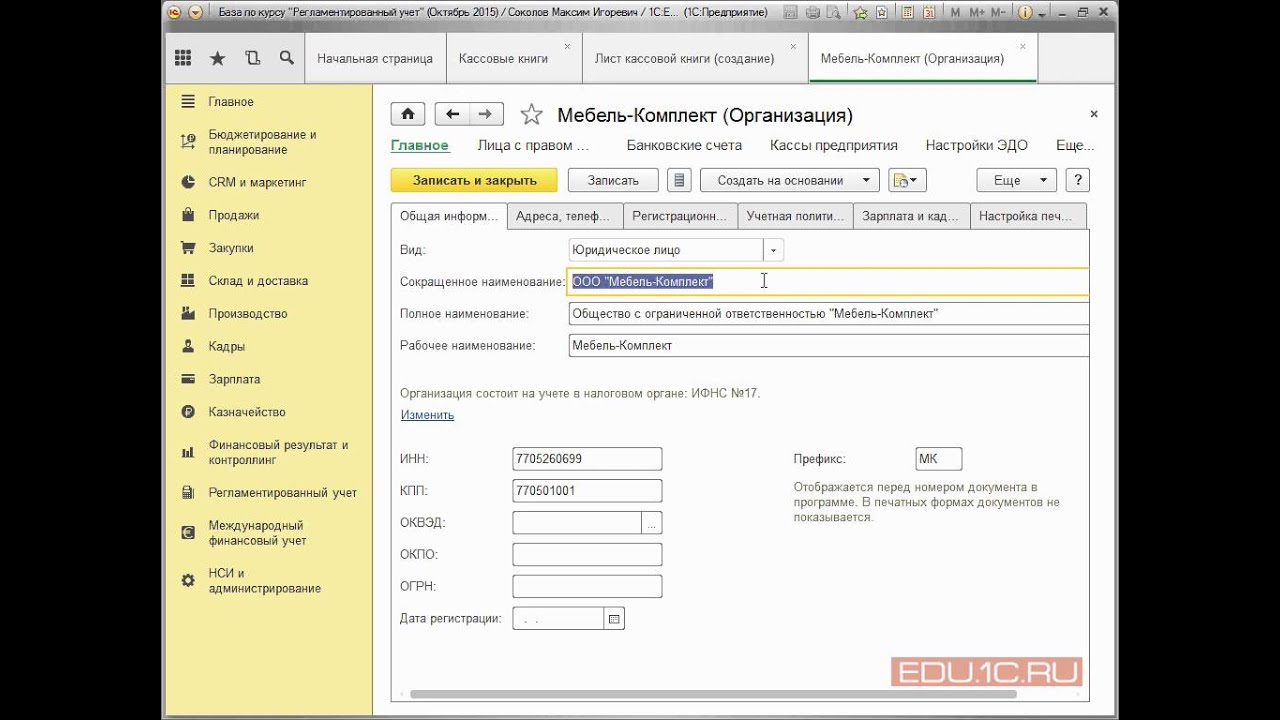1280x720 pixels.
Task: Click the Префикс input field
Action: click(939, 459)
